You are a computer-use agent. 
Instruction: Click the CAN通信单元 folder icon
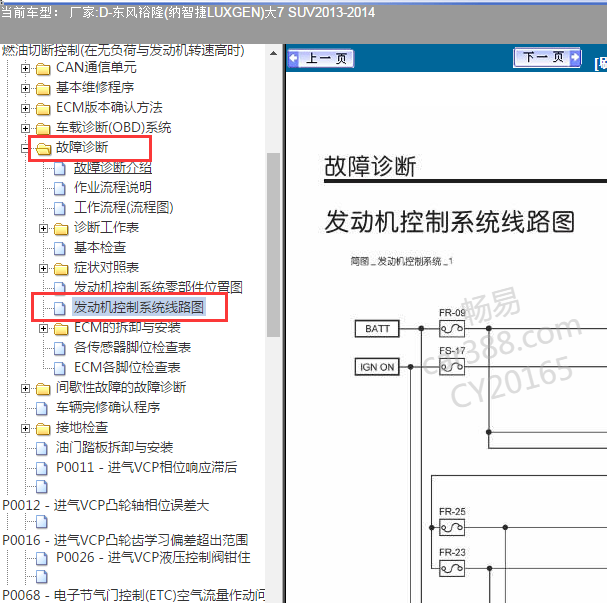43,69
